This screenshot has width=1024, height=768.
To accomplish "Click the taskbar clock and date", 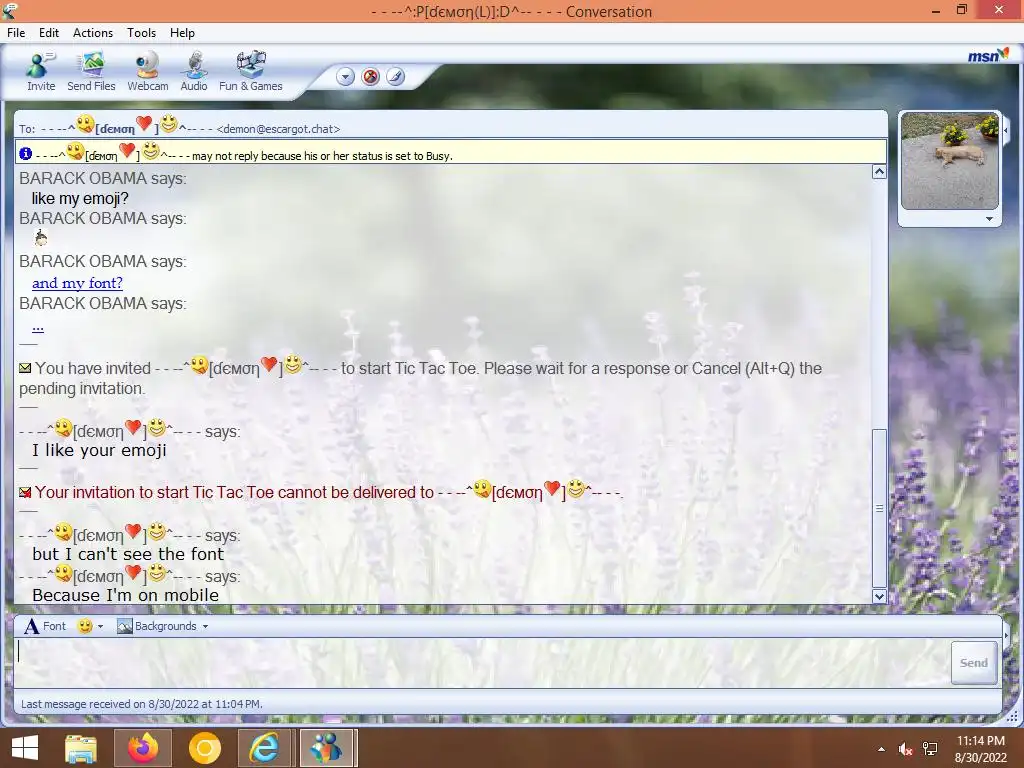I will 980,749.
